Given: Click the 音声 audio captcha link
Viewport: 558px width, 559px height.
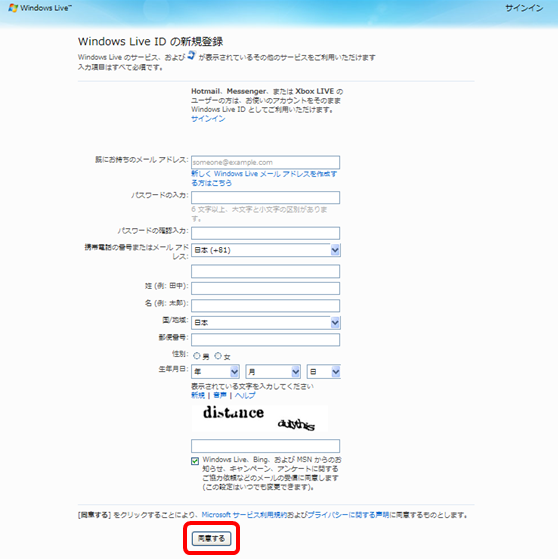Looking at the screenshot, I should click(220, 395).
